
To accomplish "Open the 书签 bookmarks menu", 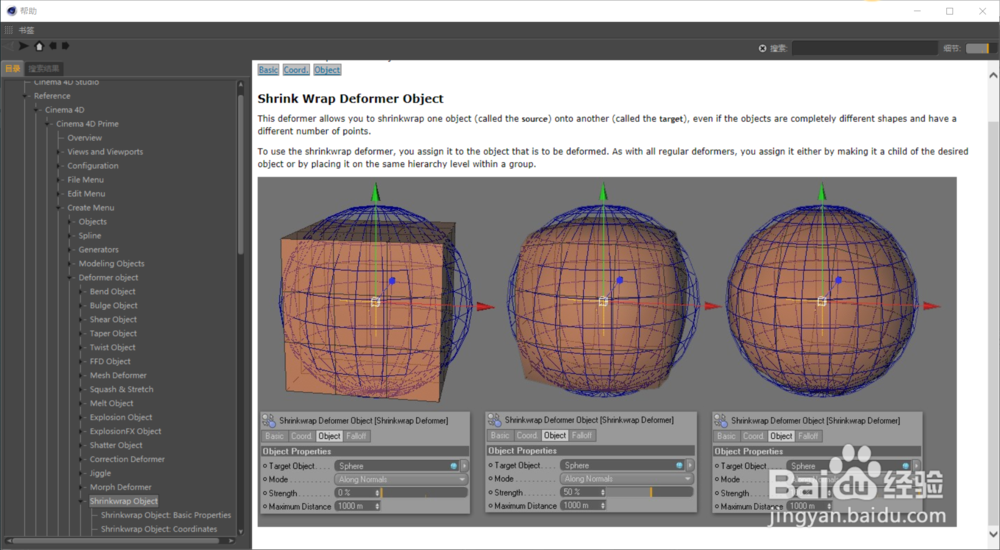I will coord(26,30).
